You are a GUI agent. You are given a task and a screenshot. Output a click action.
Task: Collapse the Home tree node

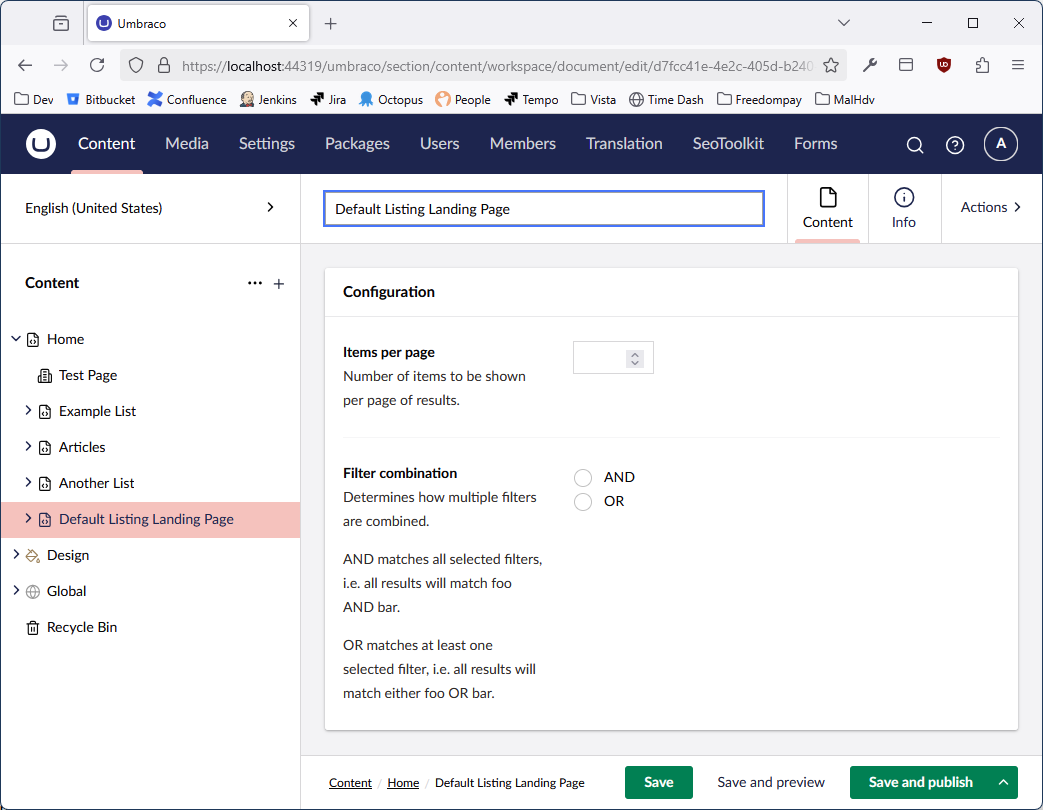tap(16, 339)
